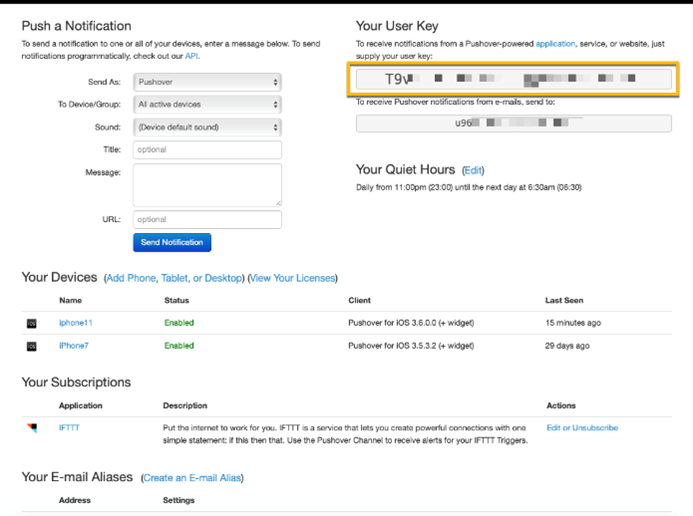Click the Last Seen column header
693x516 pixels.
point(564,300)
